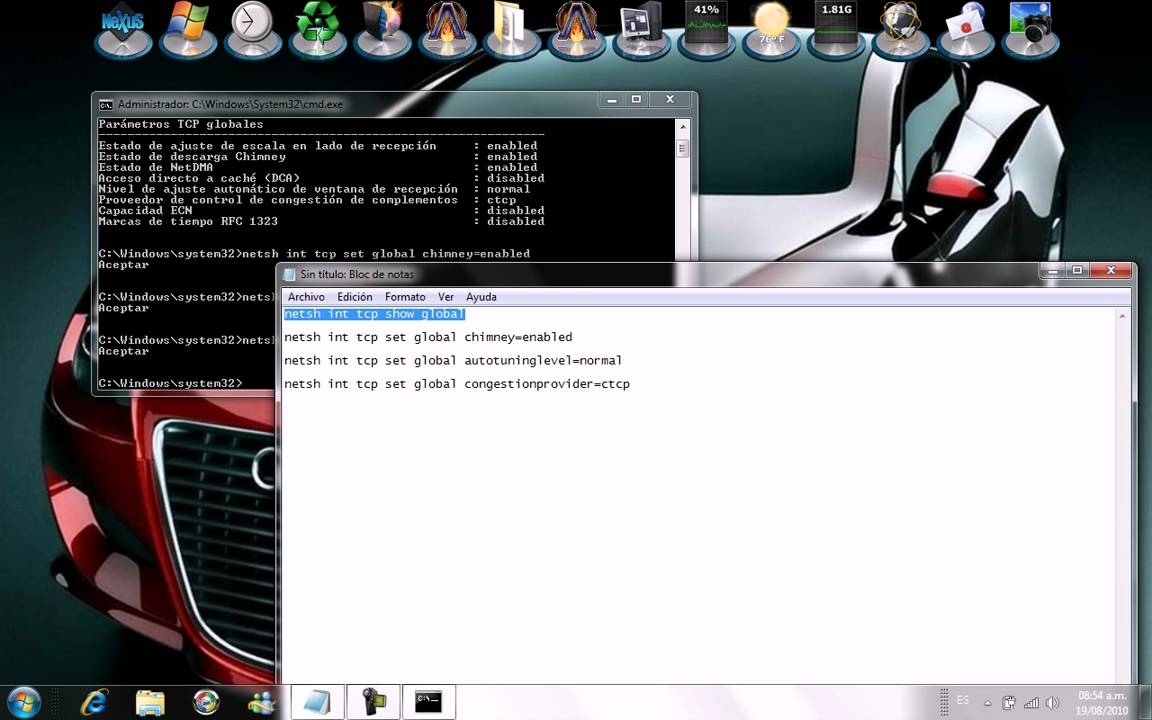The height and width of the screenshot is (720, 1152).
Task: Open Windows Live Messenger taskbar icon
Action: click(x=261, y=702)
